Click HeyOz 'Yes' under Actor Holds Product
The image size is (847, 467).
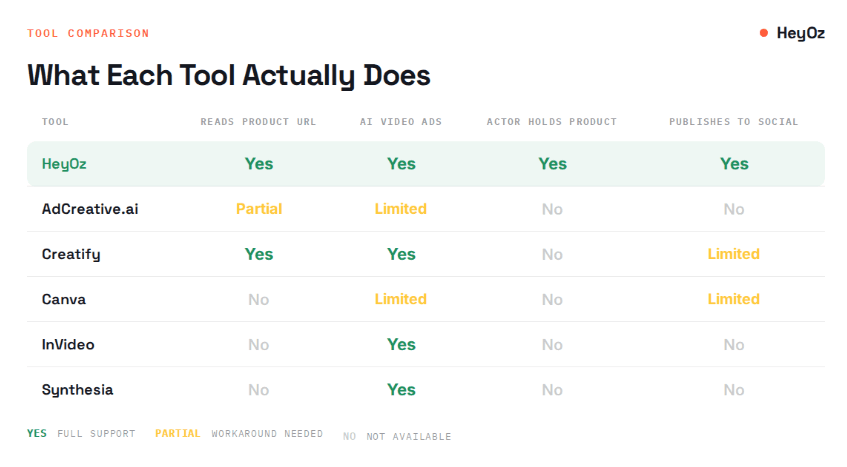[553, 164]
